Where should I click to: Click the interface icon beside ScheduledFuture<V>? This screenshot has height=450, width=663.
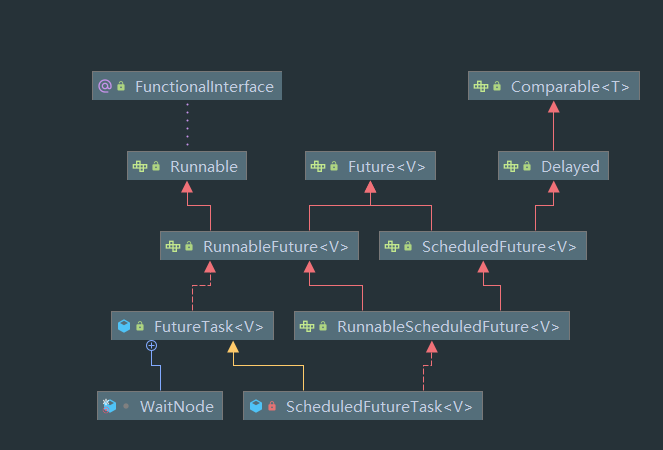pyautogui.click(x=391, y=246)
